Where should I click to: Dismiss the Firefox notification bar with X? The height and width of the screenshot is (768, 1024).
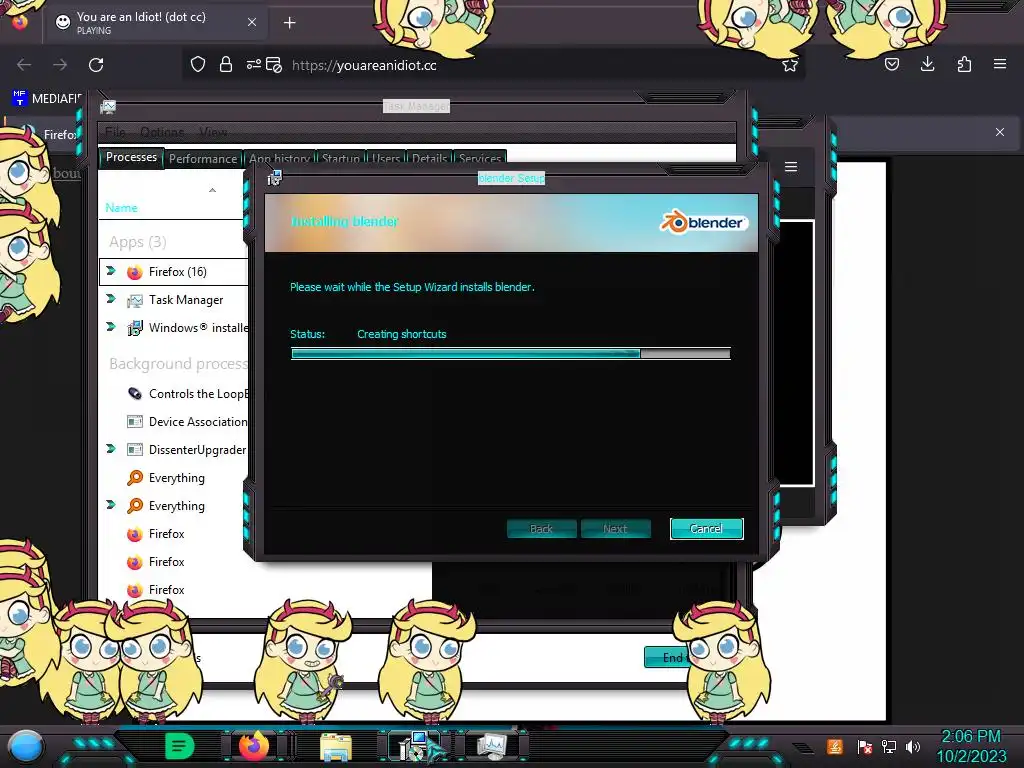coord(1000,132)
